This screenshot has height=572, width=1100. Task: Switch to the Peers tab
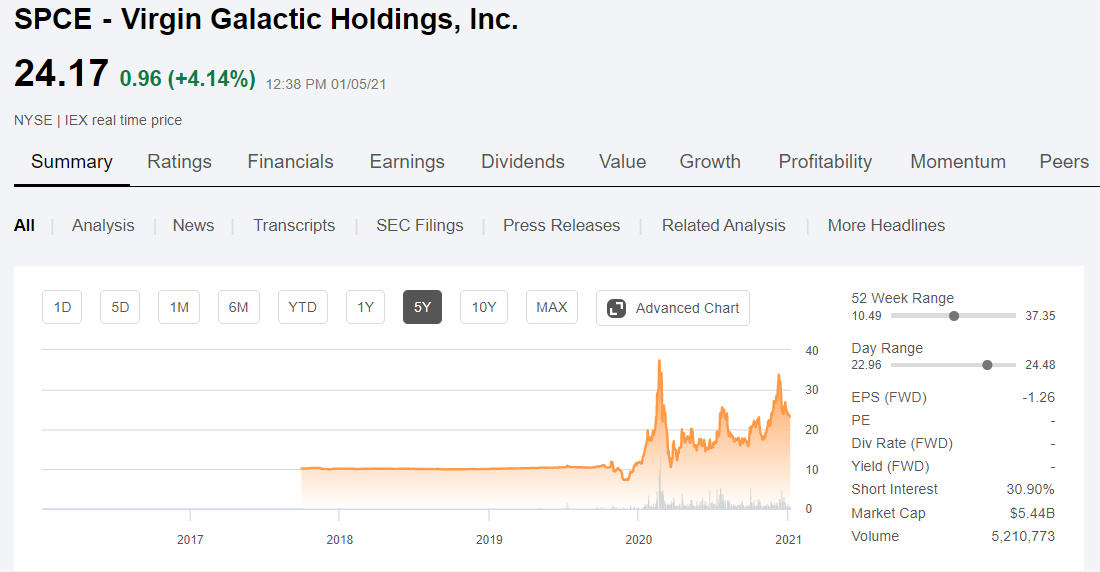[x=1064, y=162]
